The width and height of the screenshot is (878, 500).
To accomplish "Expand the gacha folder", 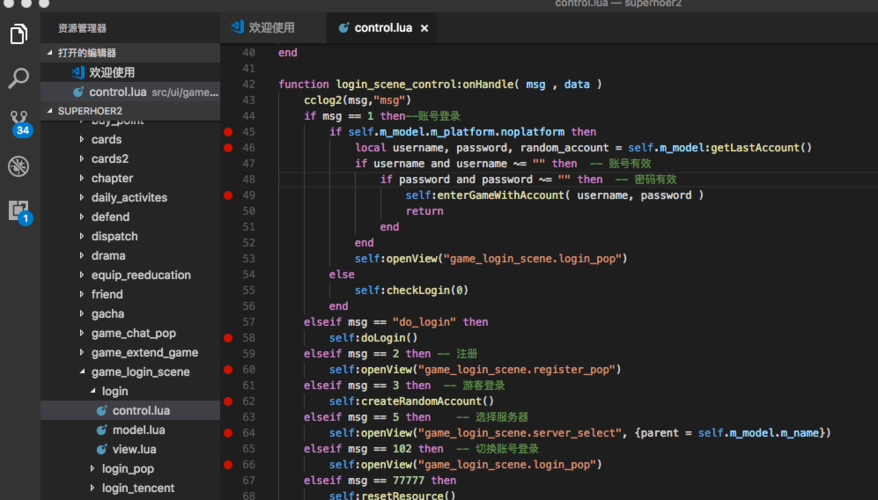I will coord(130,314).
